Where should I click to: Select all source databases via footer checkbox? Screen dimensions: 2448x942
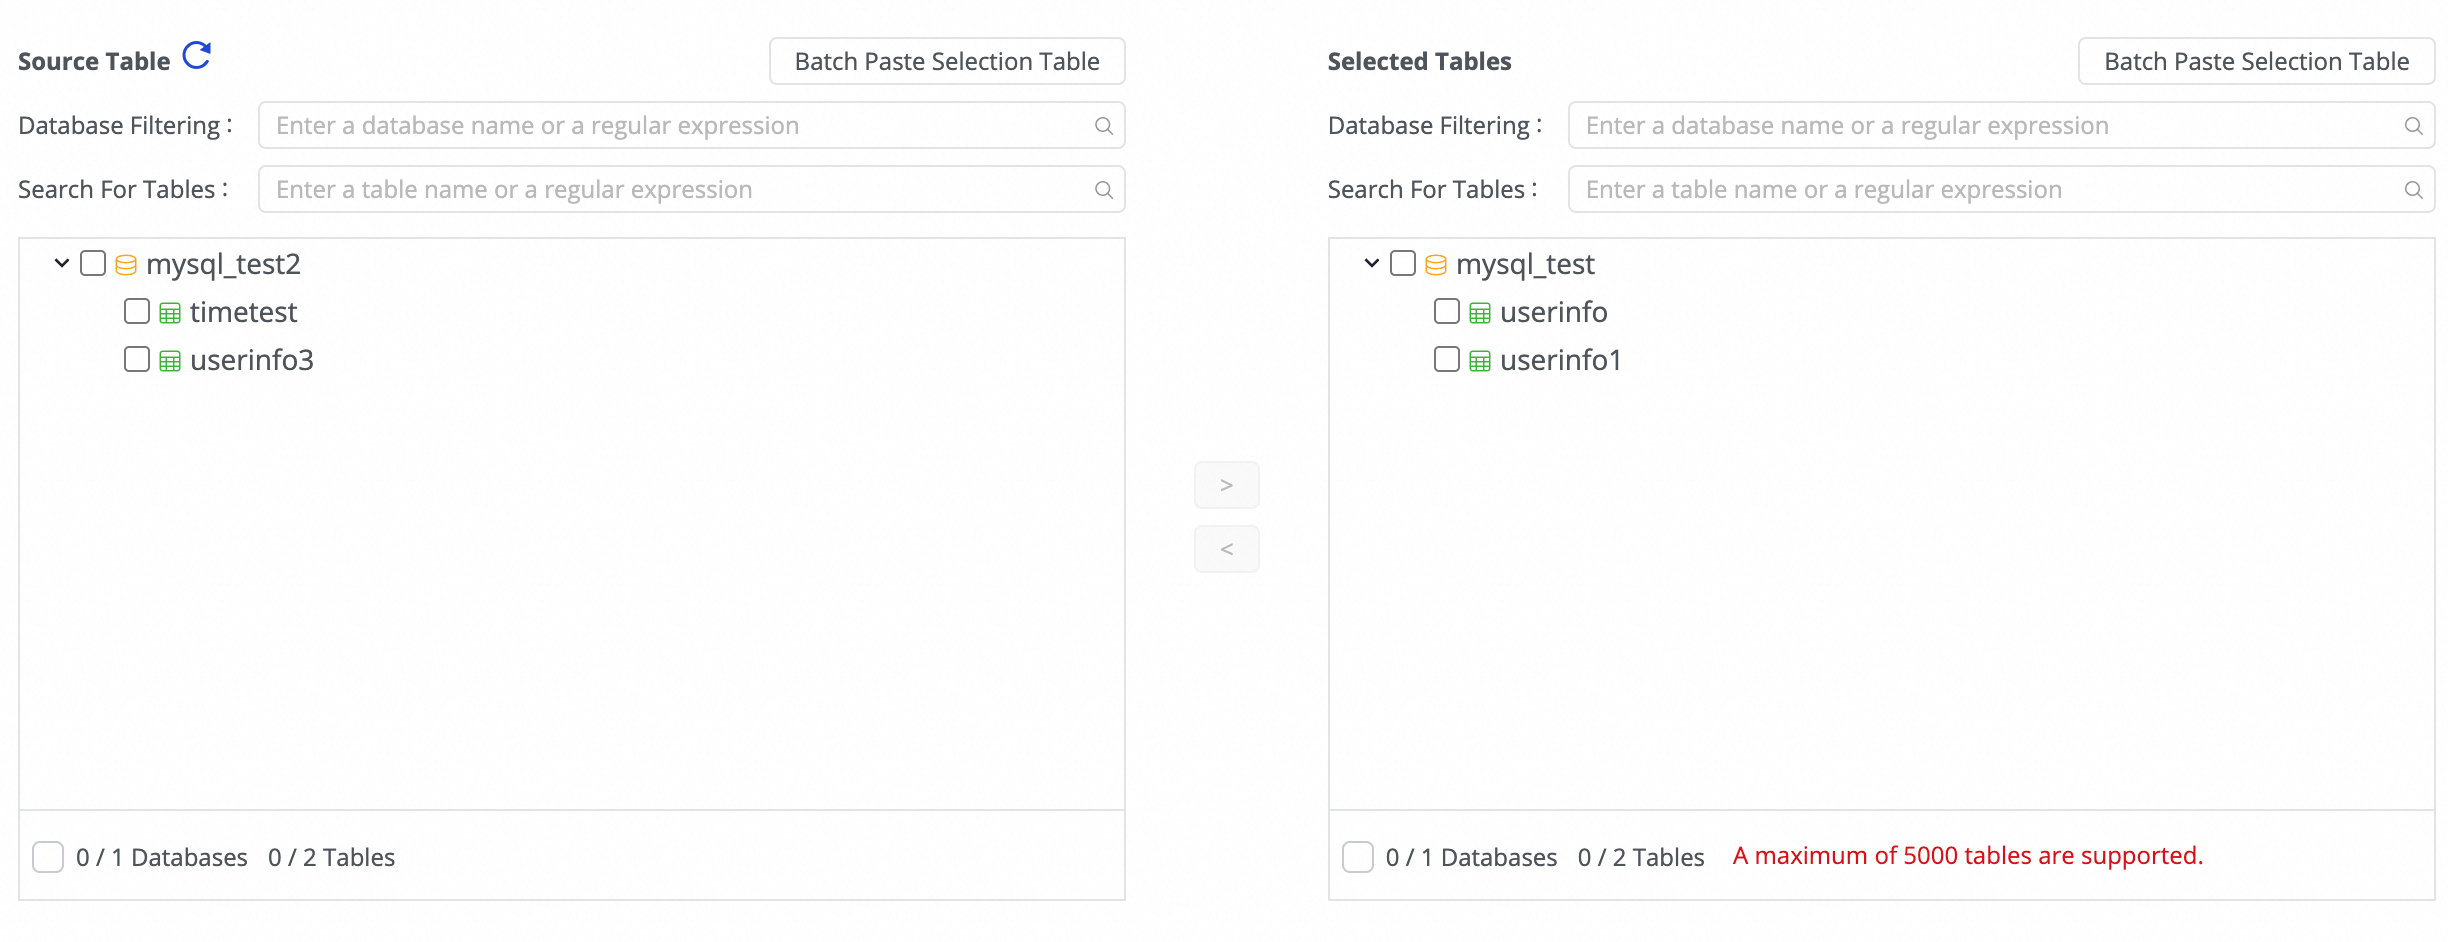coord(48,857)
